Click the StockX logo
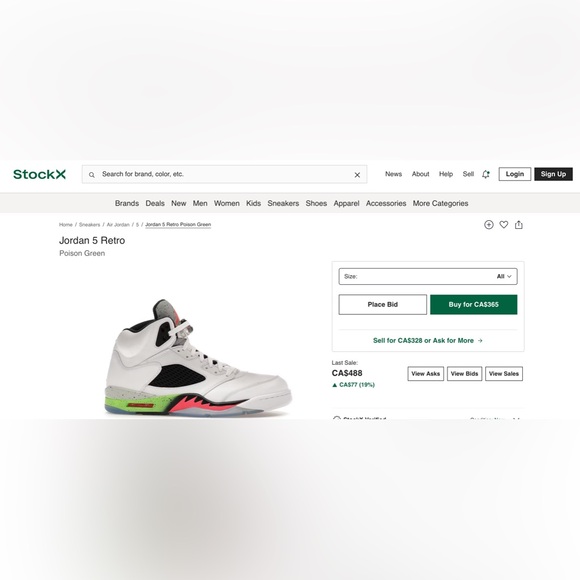 [x=40, y=174]
